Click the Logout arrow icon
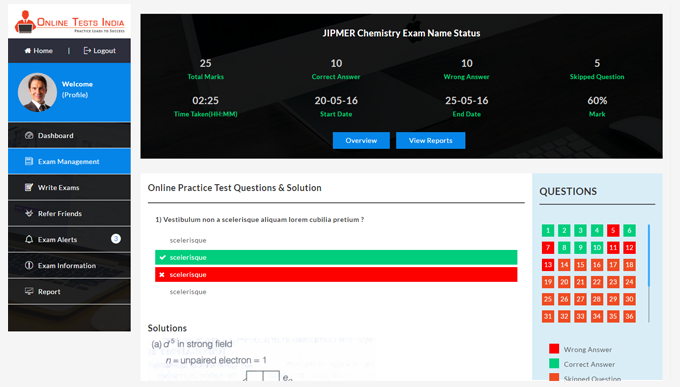Screen dimensions: 680x387 87,51
